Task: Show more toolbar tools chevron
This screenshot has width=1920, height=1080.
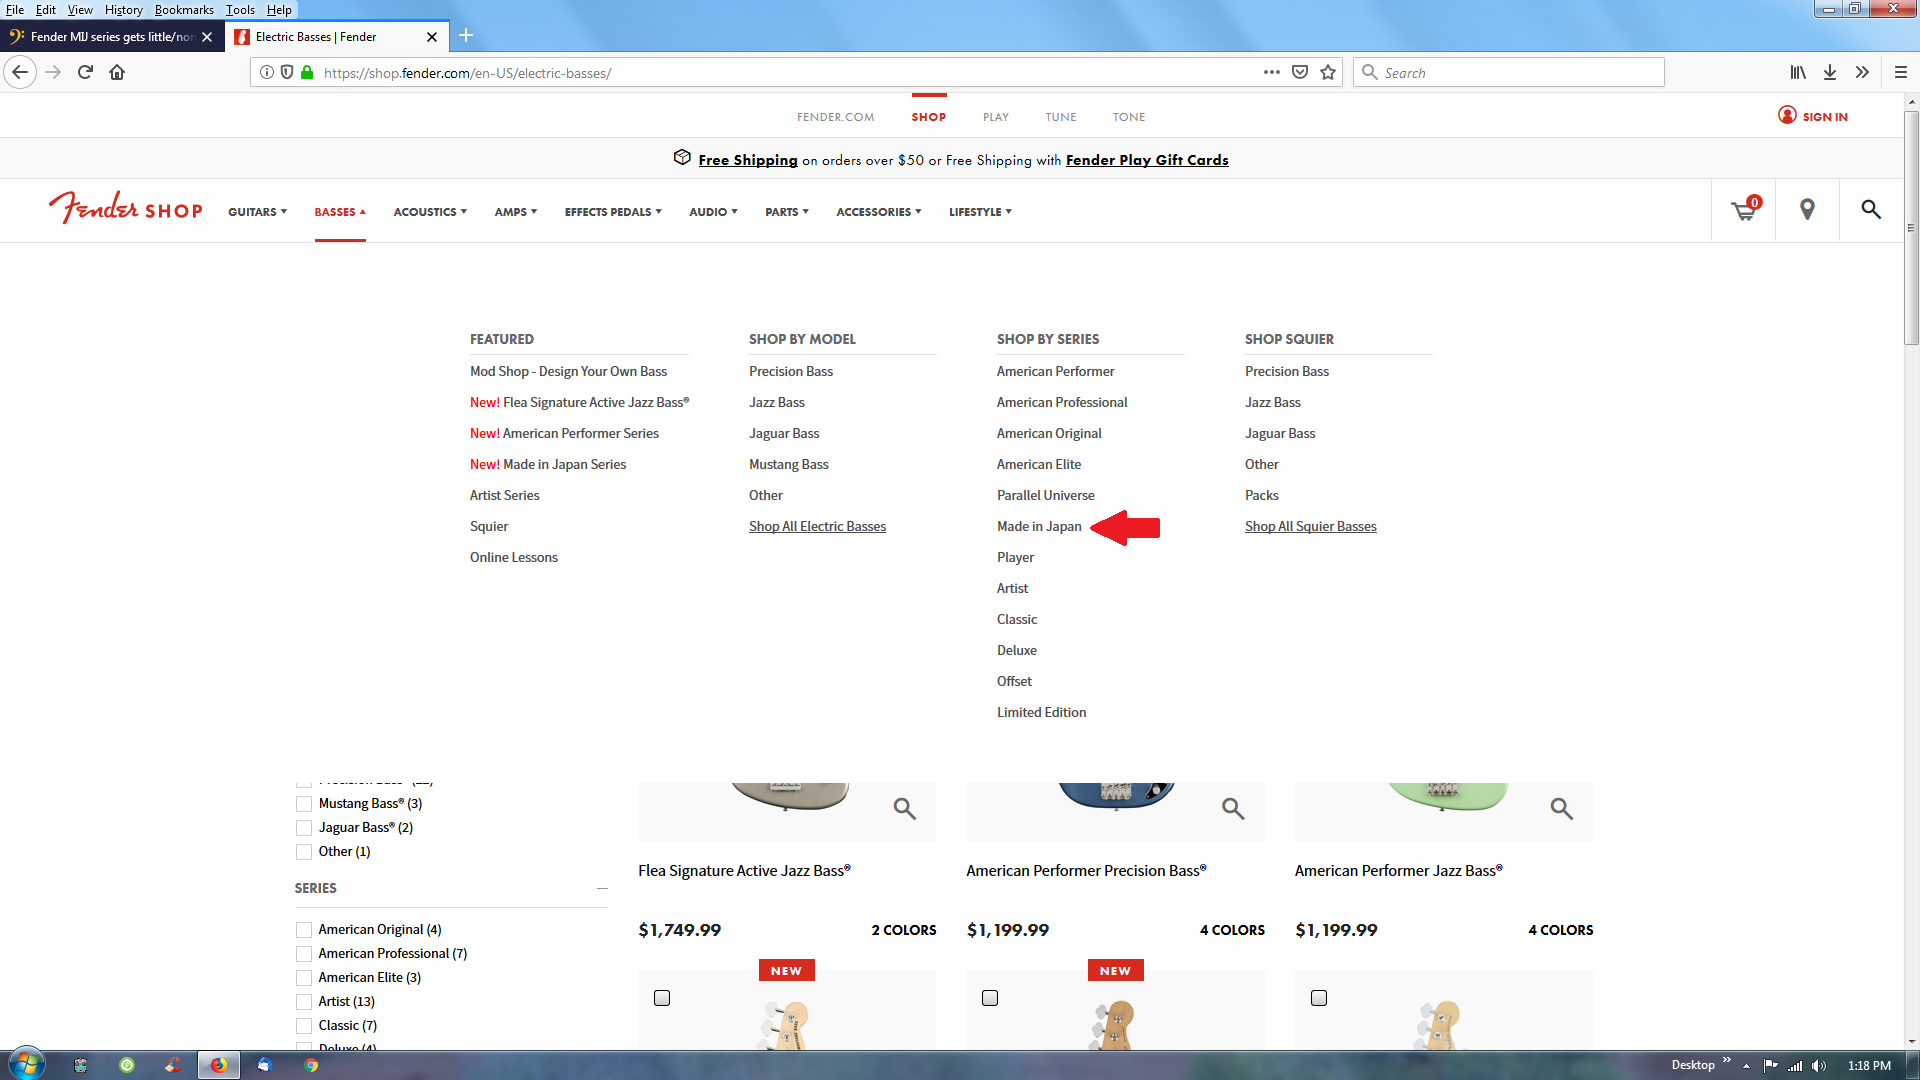Action: [1862, 72]
